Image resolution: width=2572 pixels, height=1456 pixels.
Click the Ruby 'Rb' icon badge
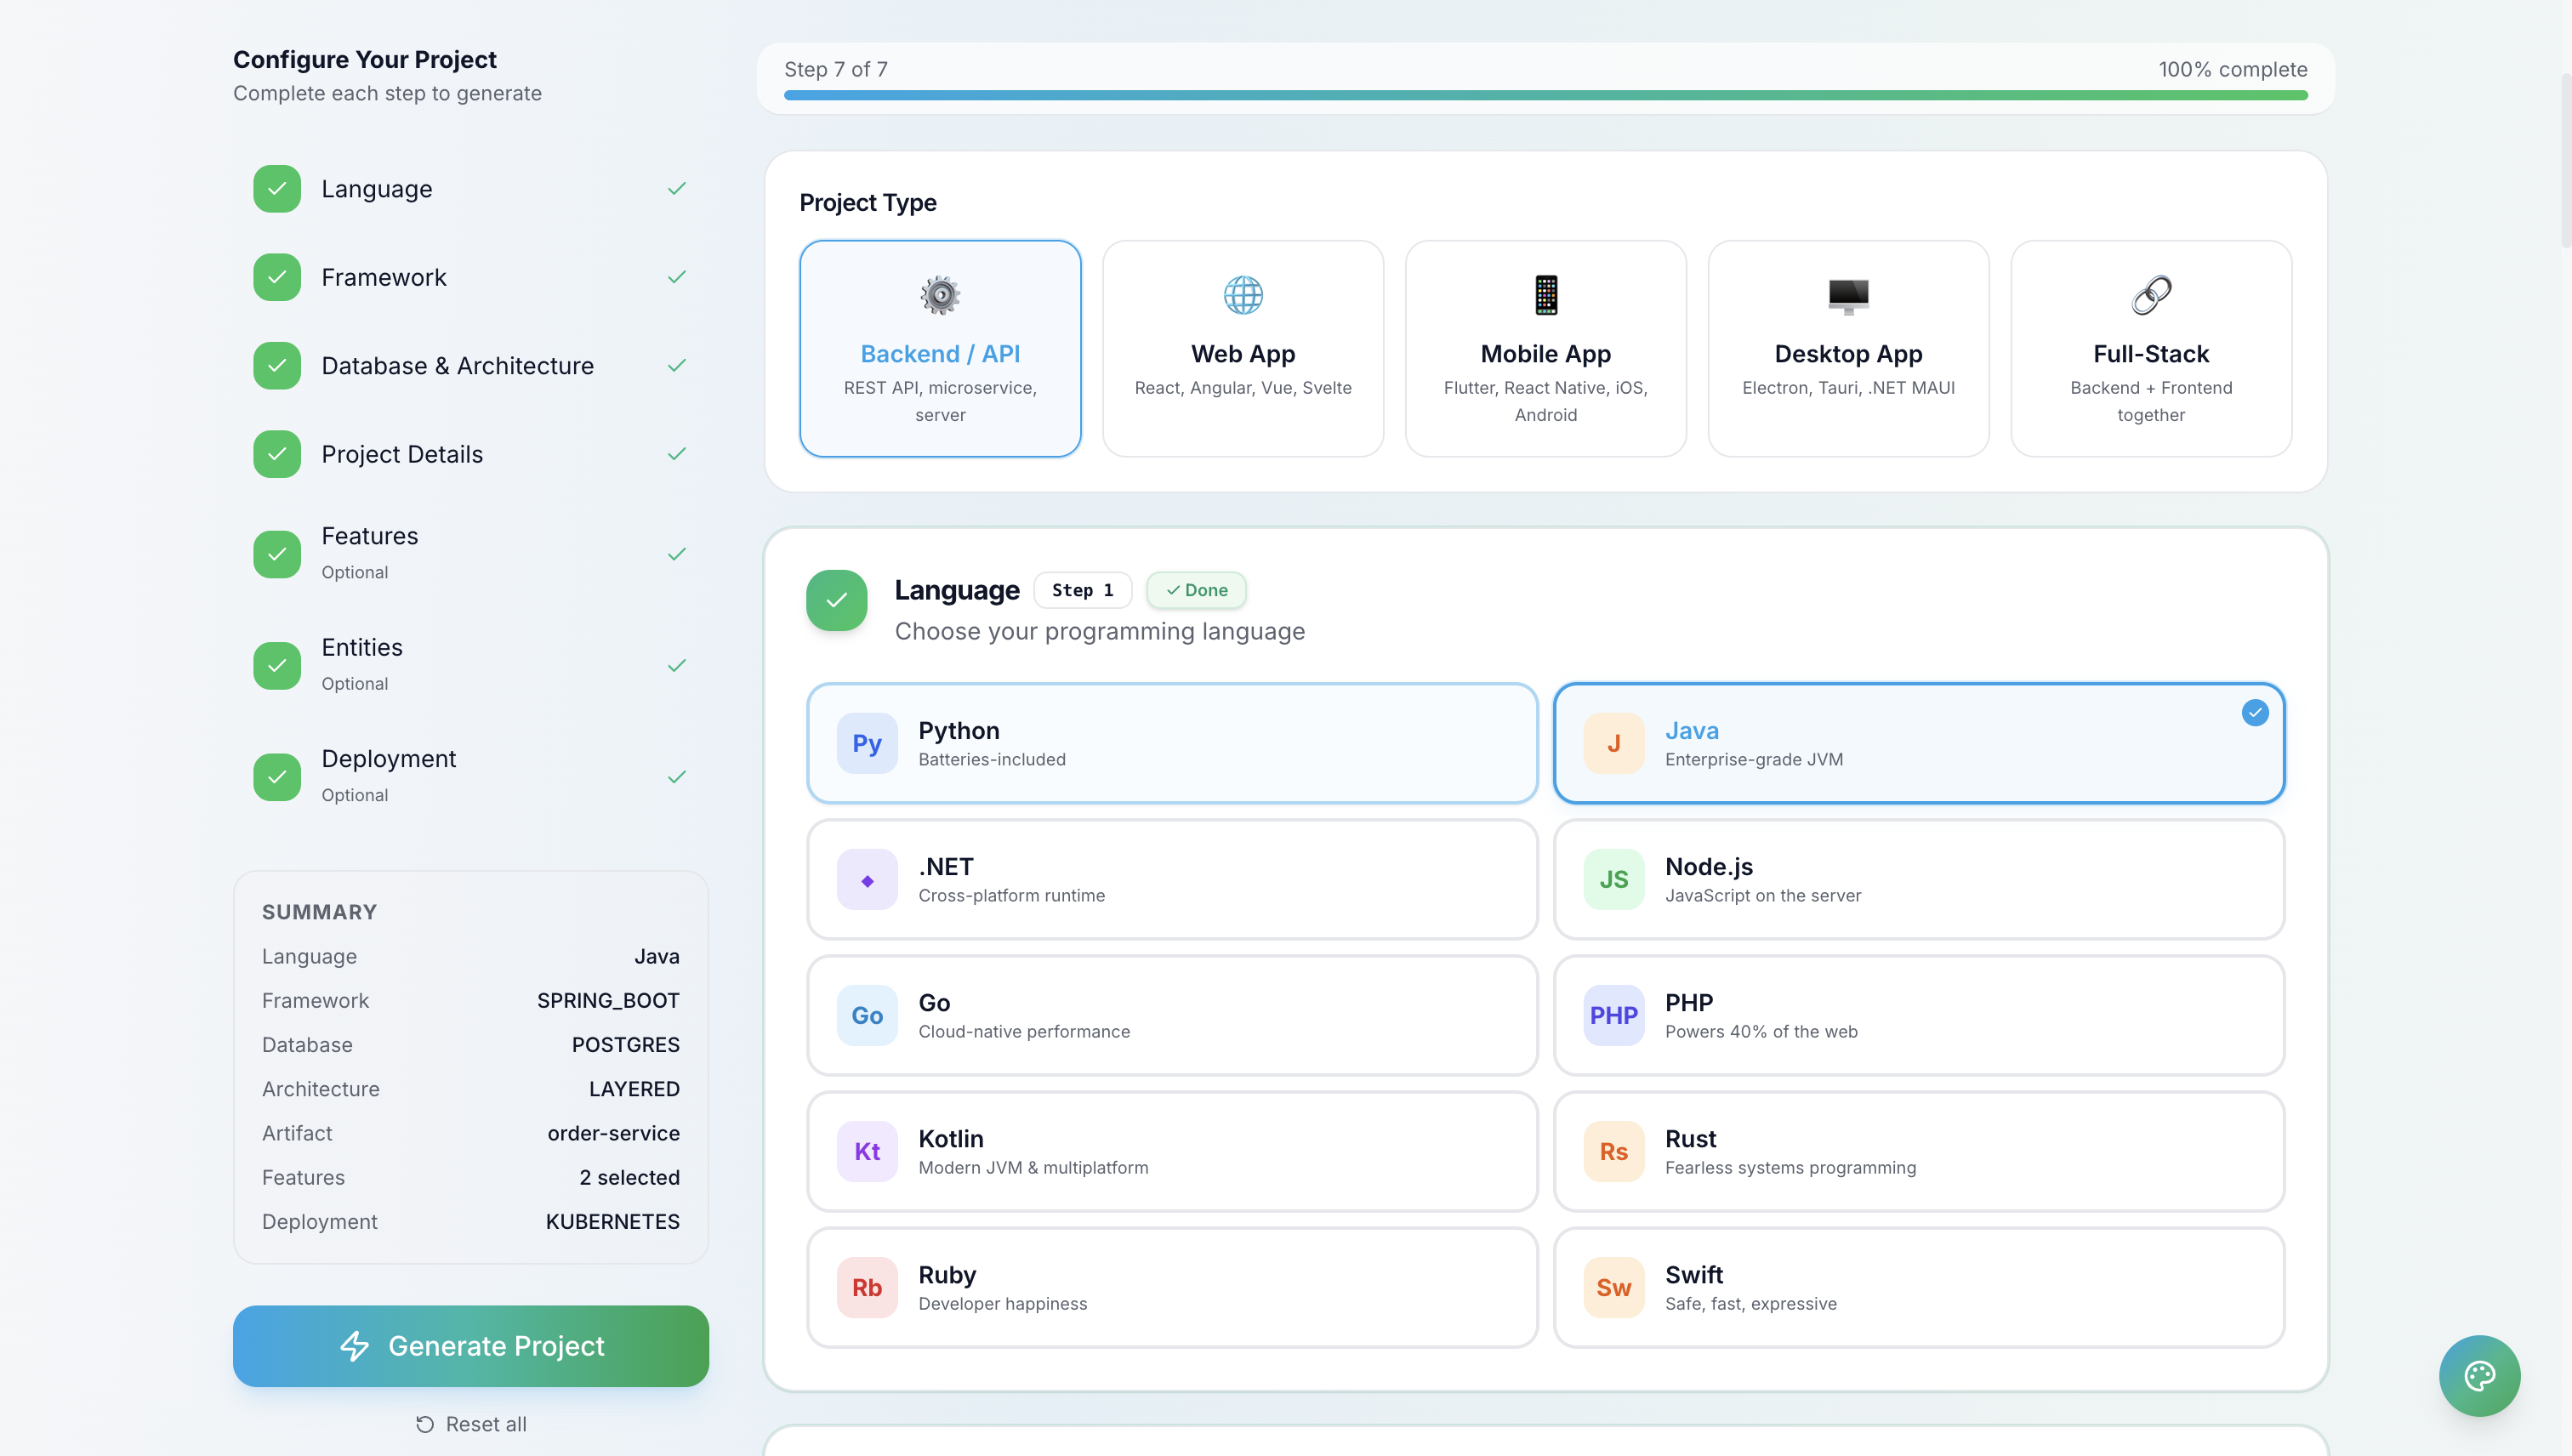click(867, 1287)
